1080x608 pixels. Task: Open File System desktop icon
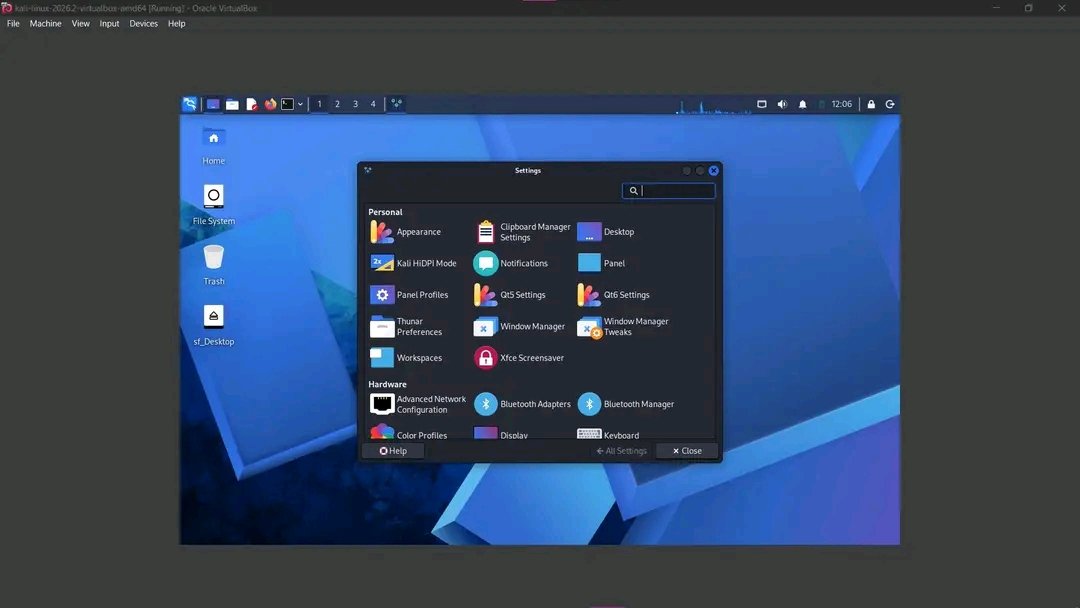pyautogui.click(x=214, y=205)
